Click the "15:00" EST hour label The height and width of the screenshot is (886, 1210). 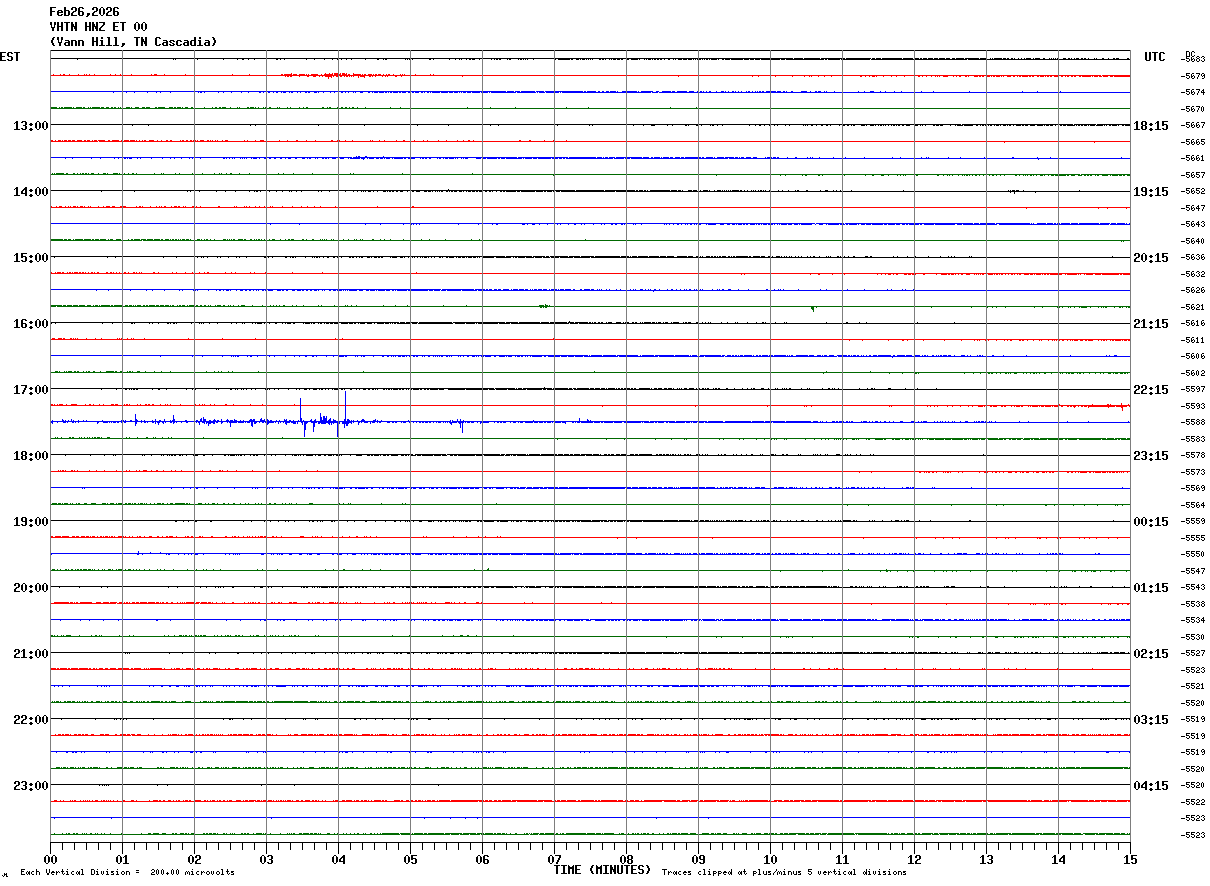30,258
